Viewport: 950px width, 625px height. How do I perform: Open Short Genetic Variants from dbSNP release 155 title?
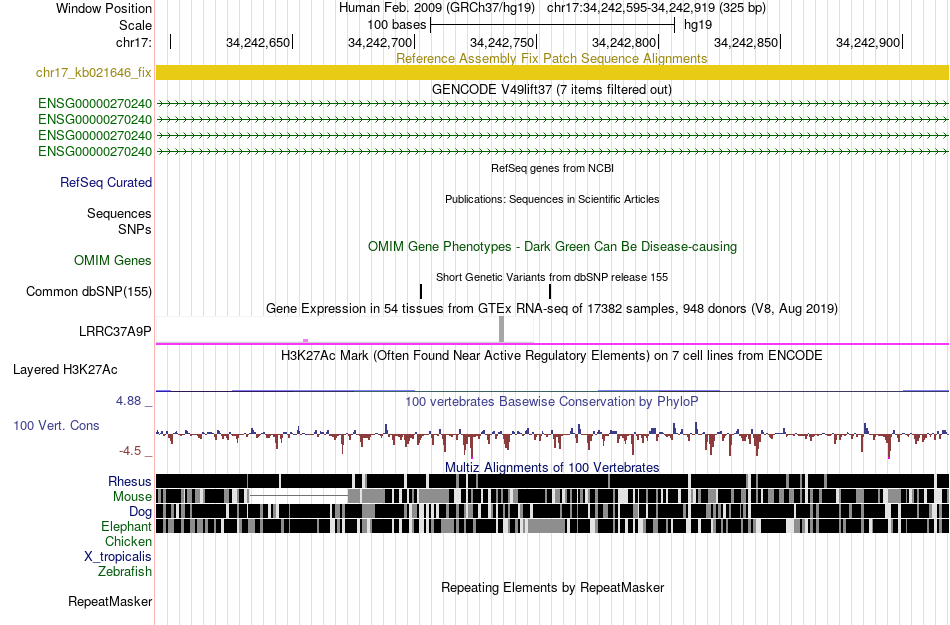point(552,277)
